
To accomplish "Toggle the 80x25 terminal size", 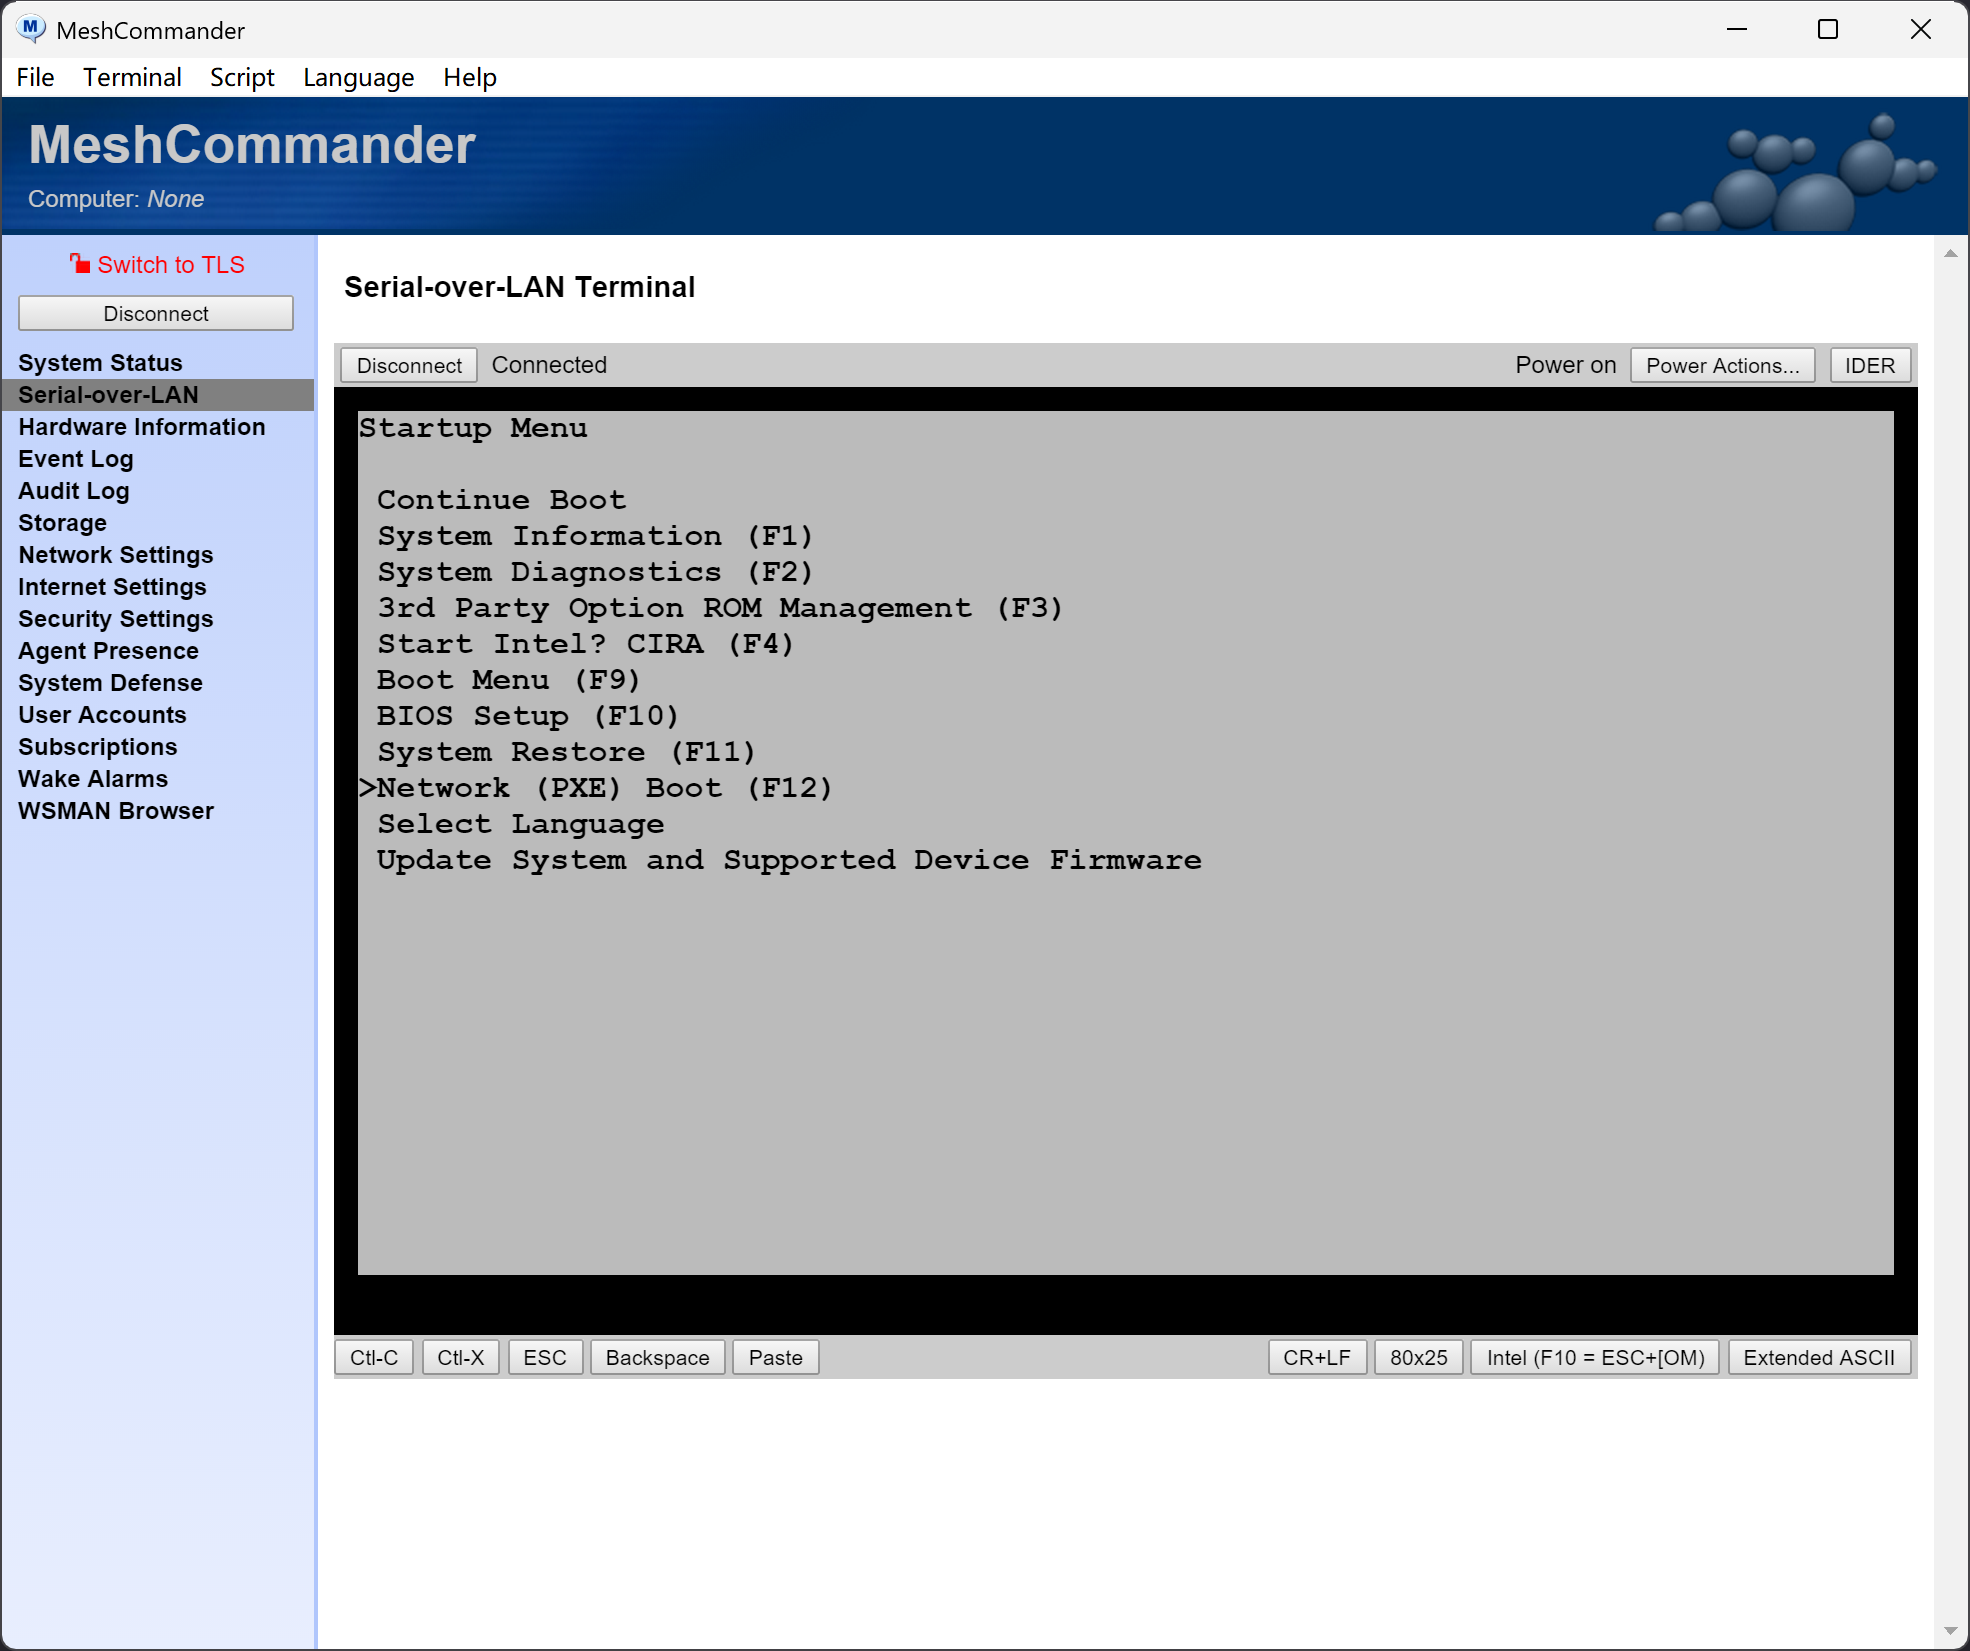I will tap(1418, 1357).
